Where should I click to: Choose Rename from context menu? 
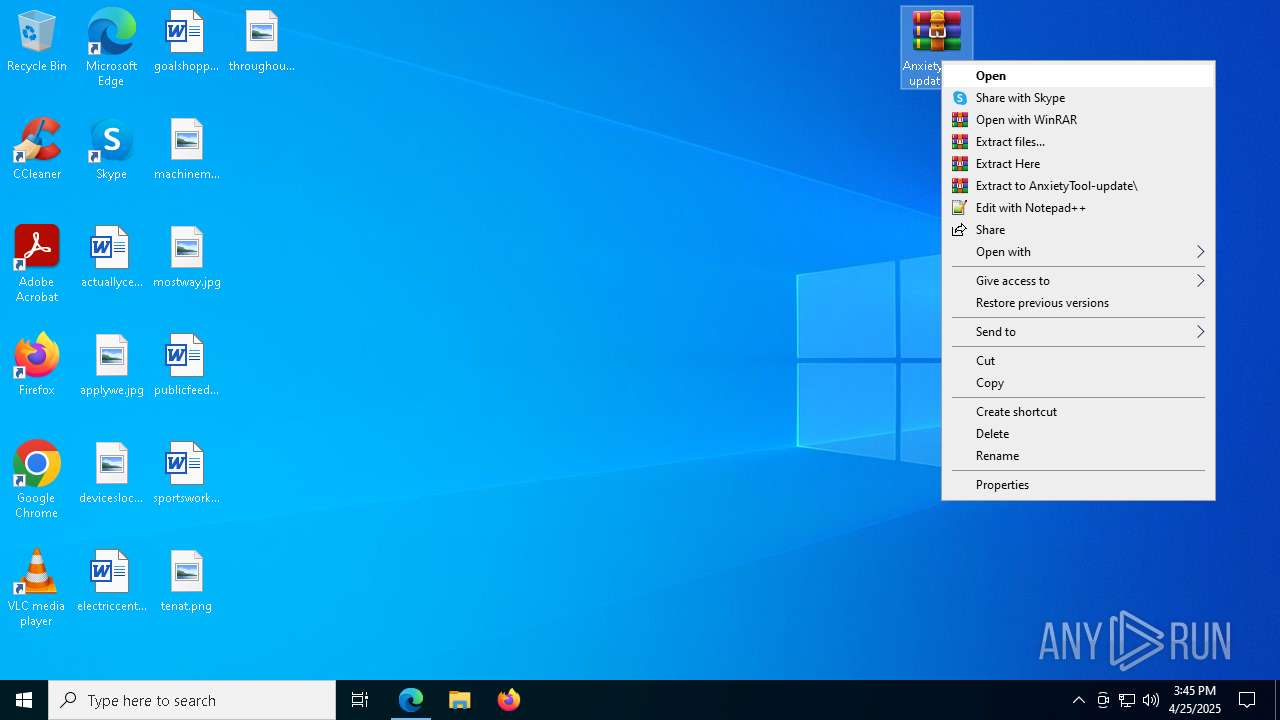click(1078, 456)
